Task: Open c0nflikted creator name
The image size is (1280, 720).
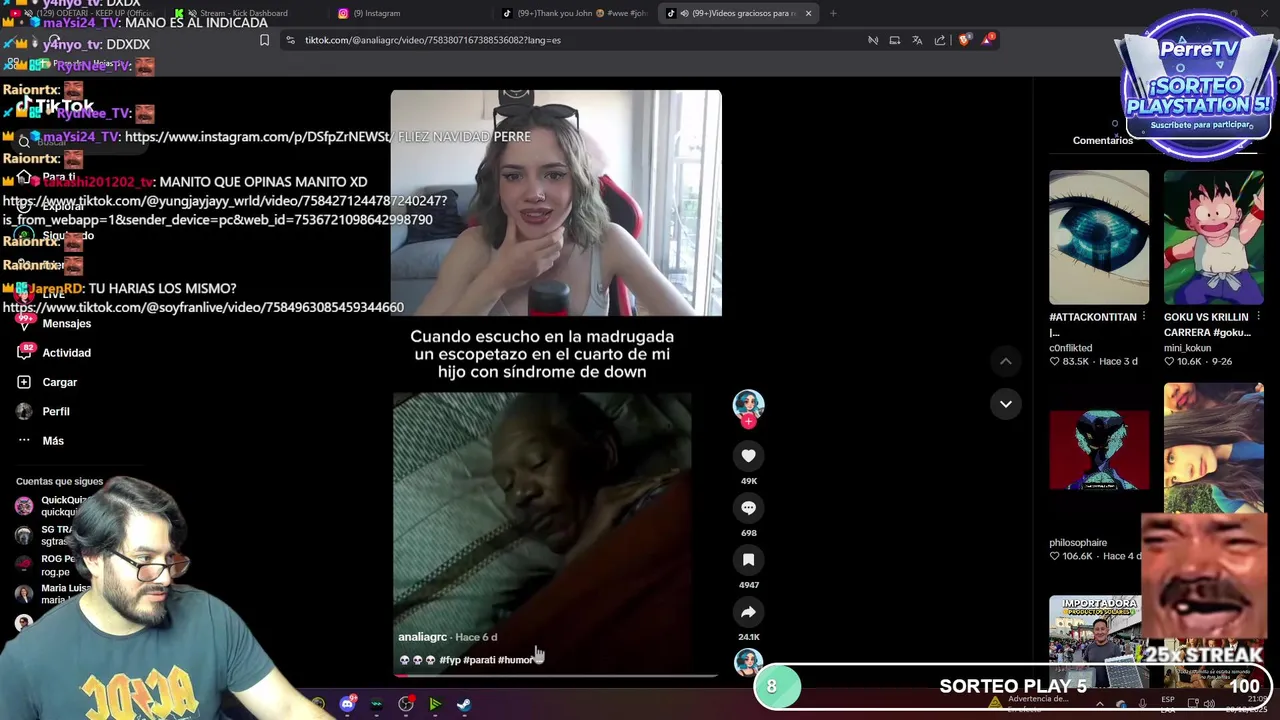Action: pyautogui.click(x=1070, y=348)
